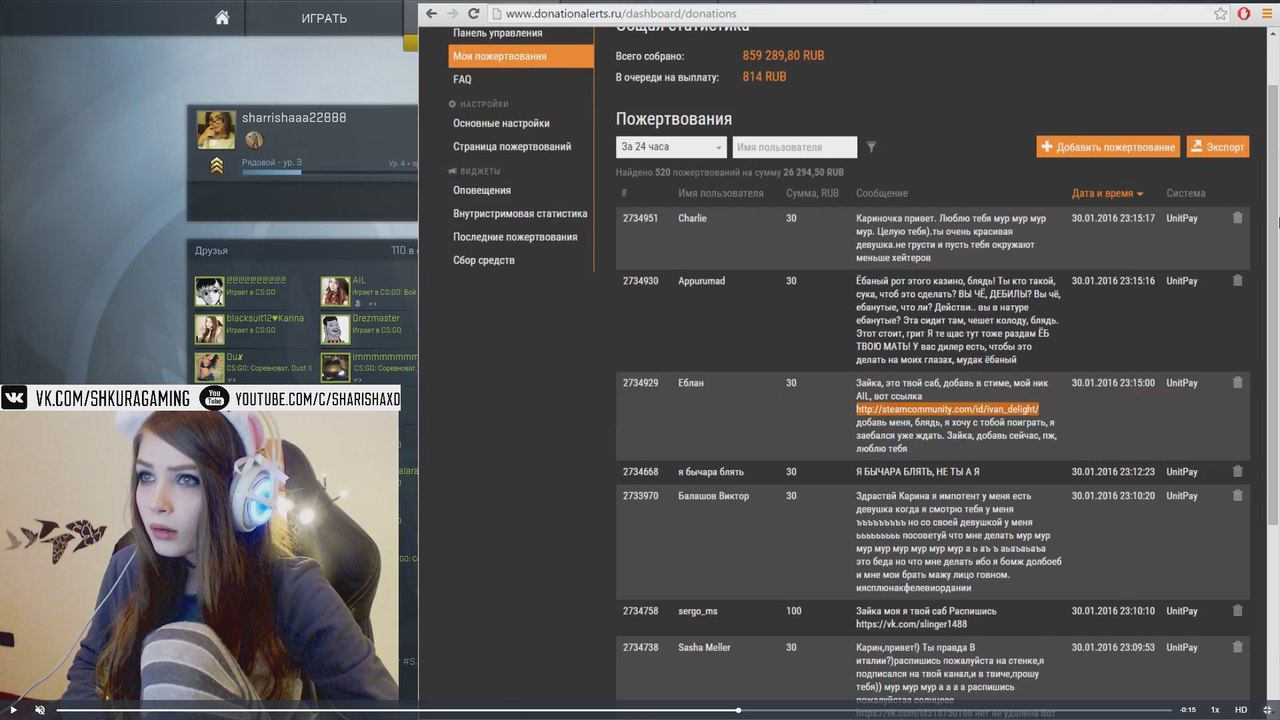Click the payout queue 814 RUB value
1280x720 pixels.
764,77
